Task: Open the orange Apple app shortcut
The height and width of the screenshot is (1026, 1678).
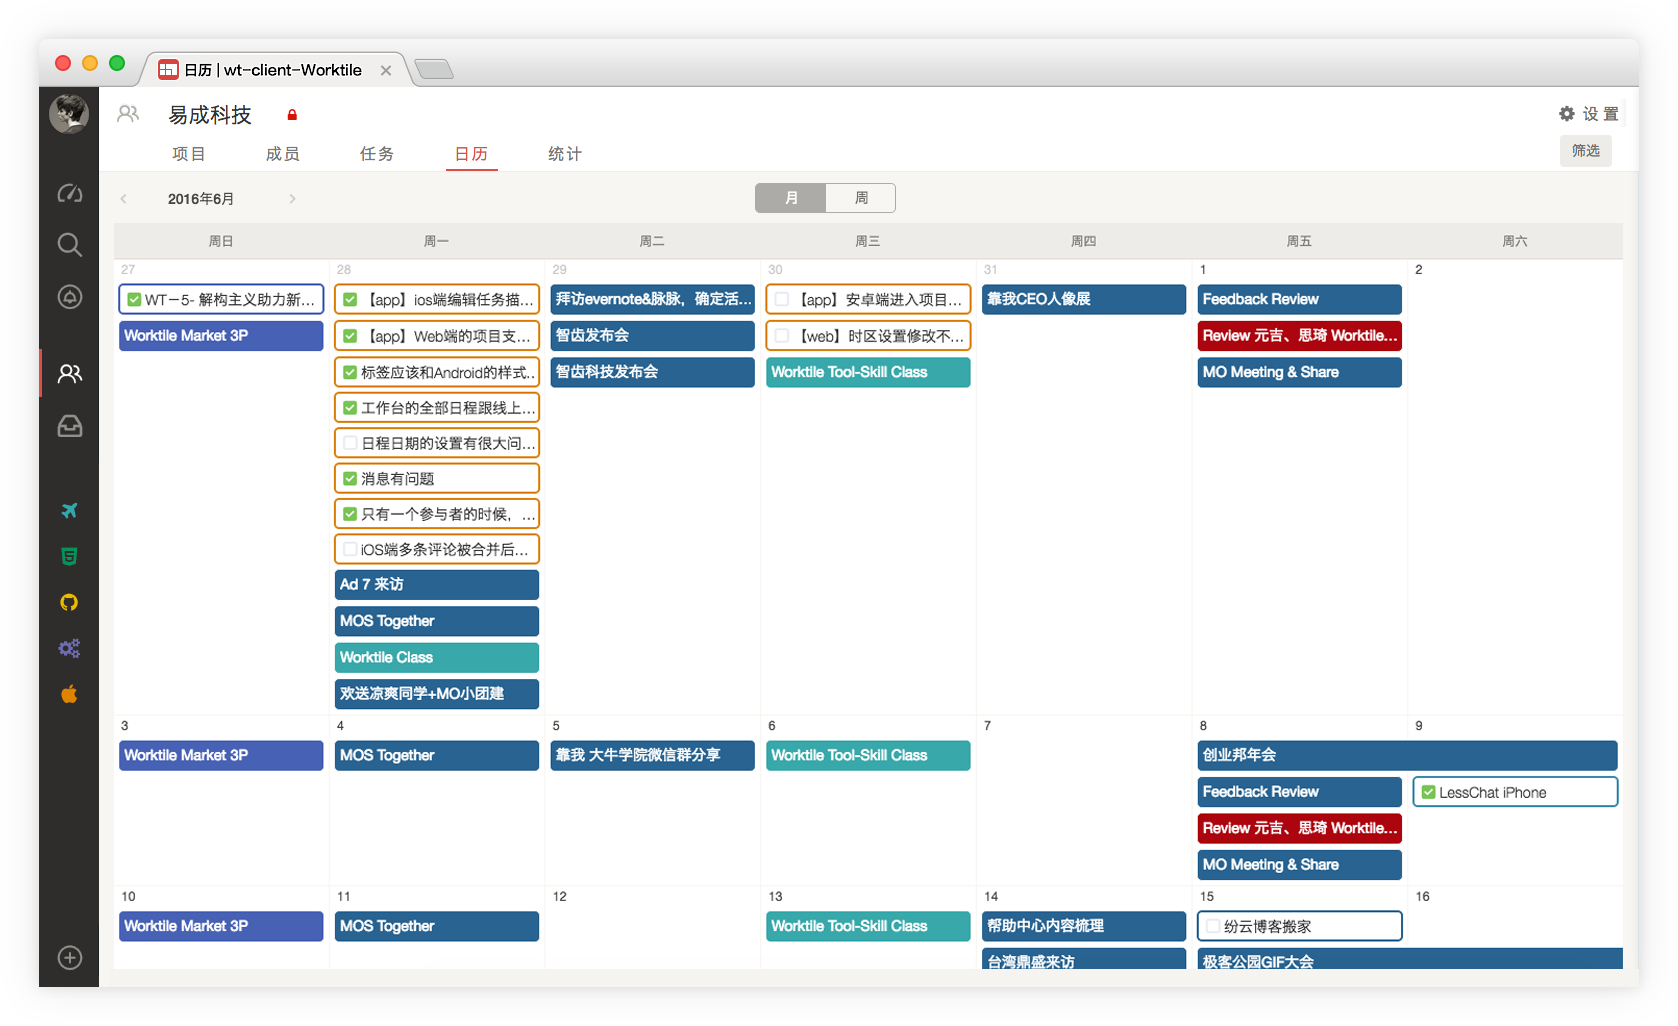Action: coord(69,694)
